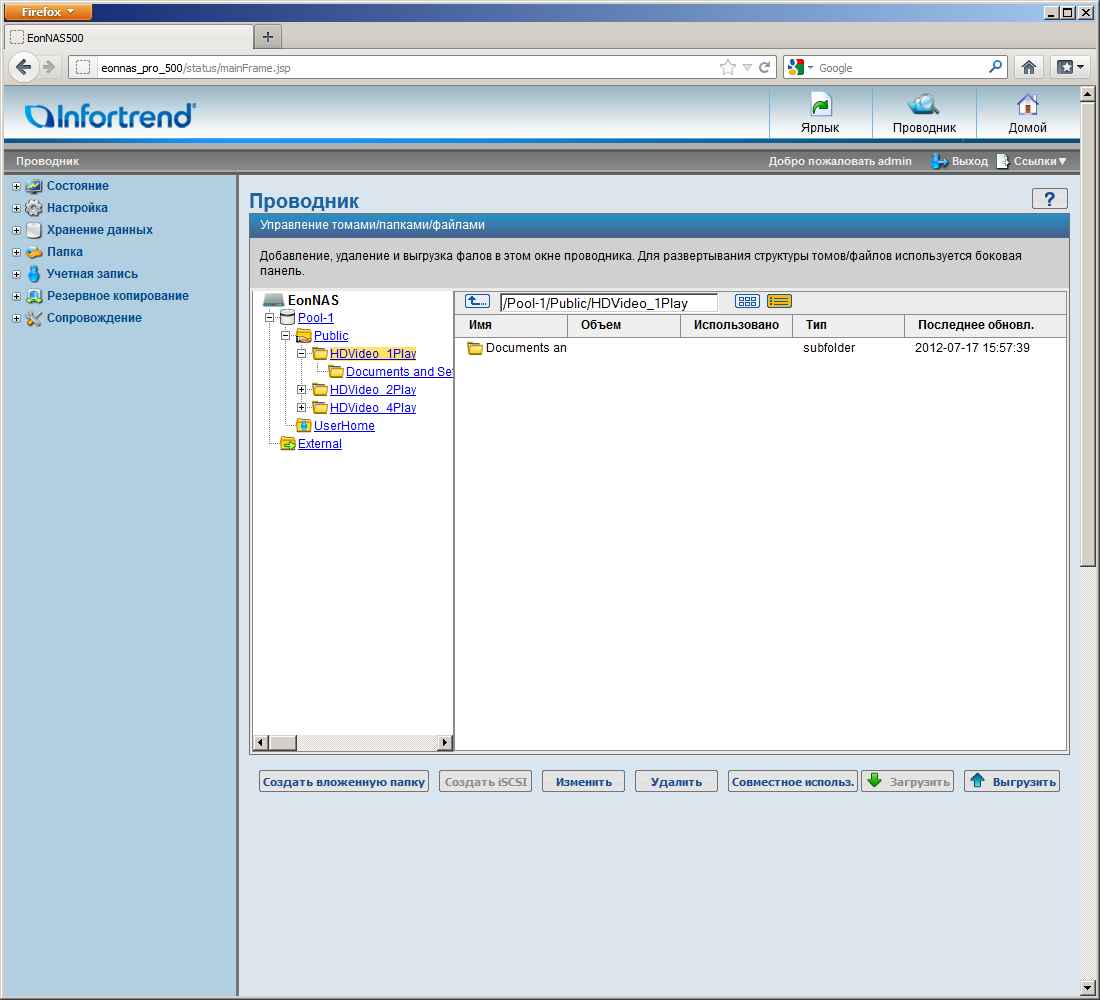Click the Резервное копирование backup icon
The width and height of the screenshot is (1100, 1000).
point(34,296)
